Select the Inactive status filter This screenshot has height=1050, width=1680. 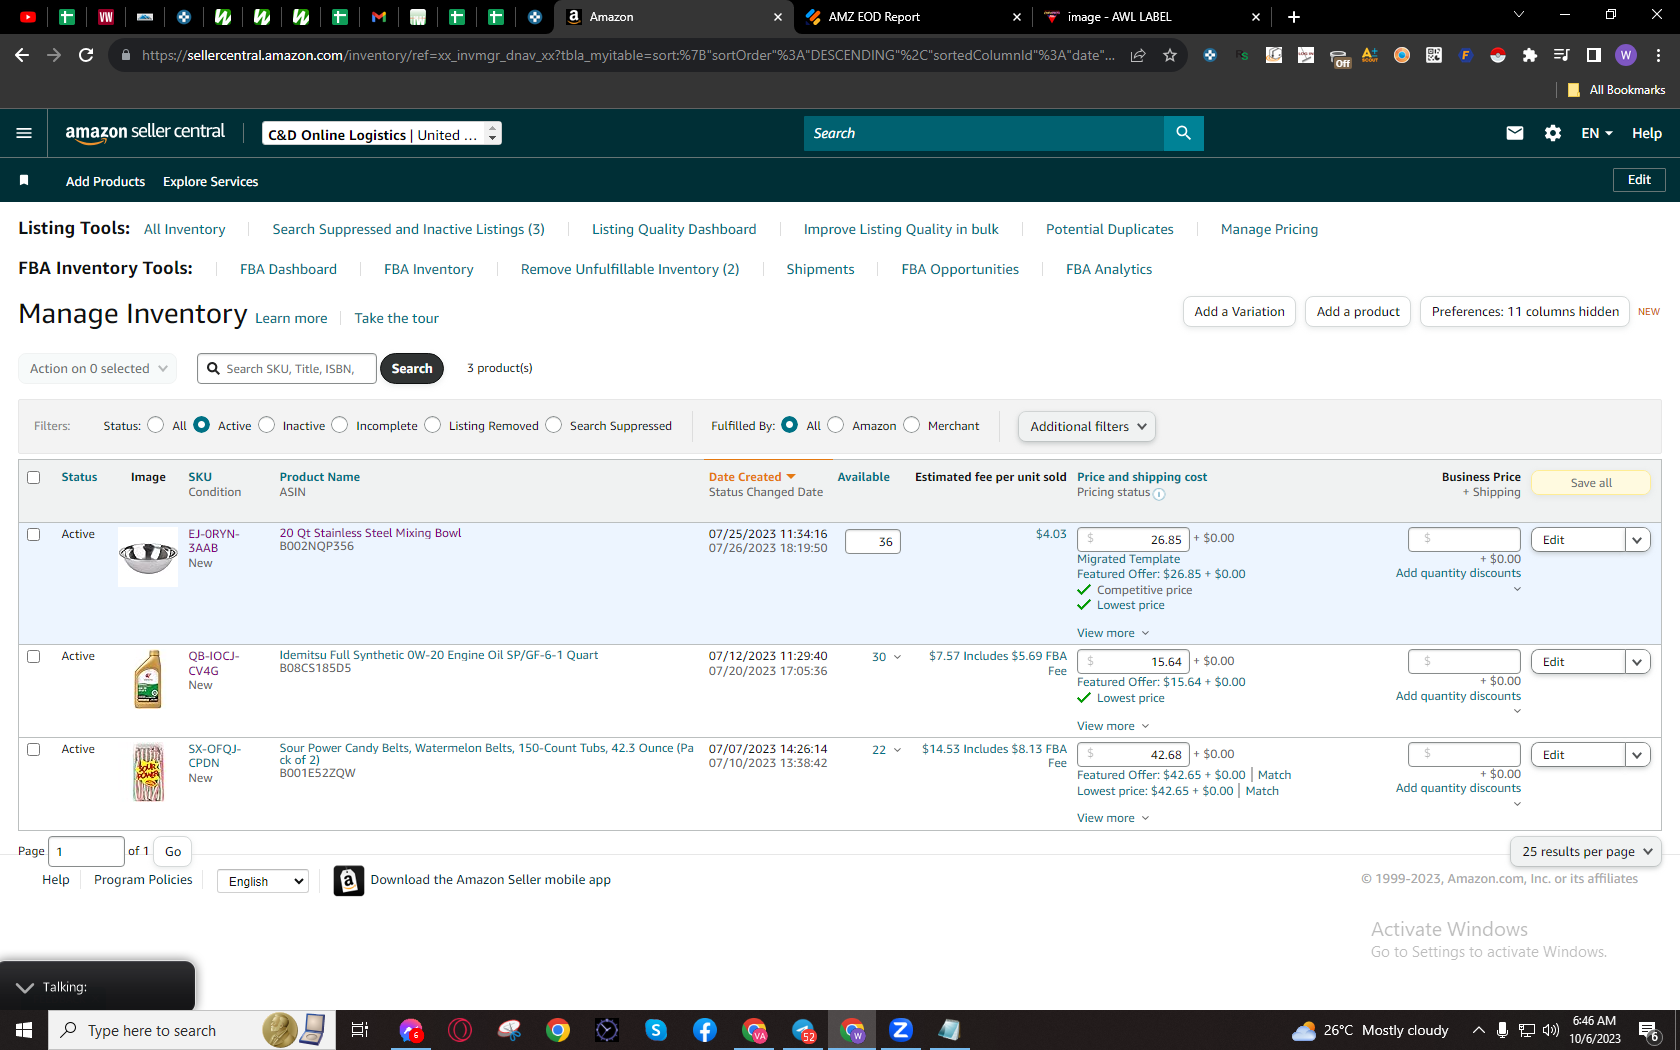point(266,425)
